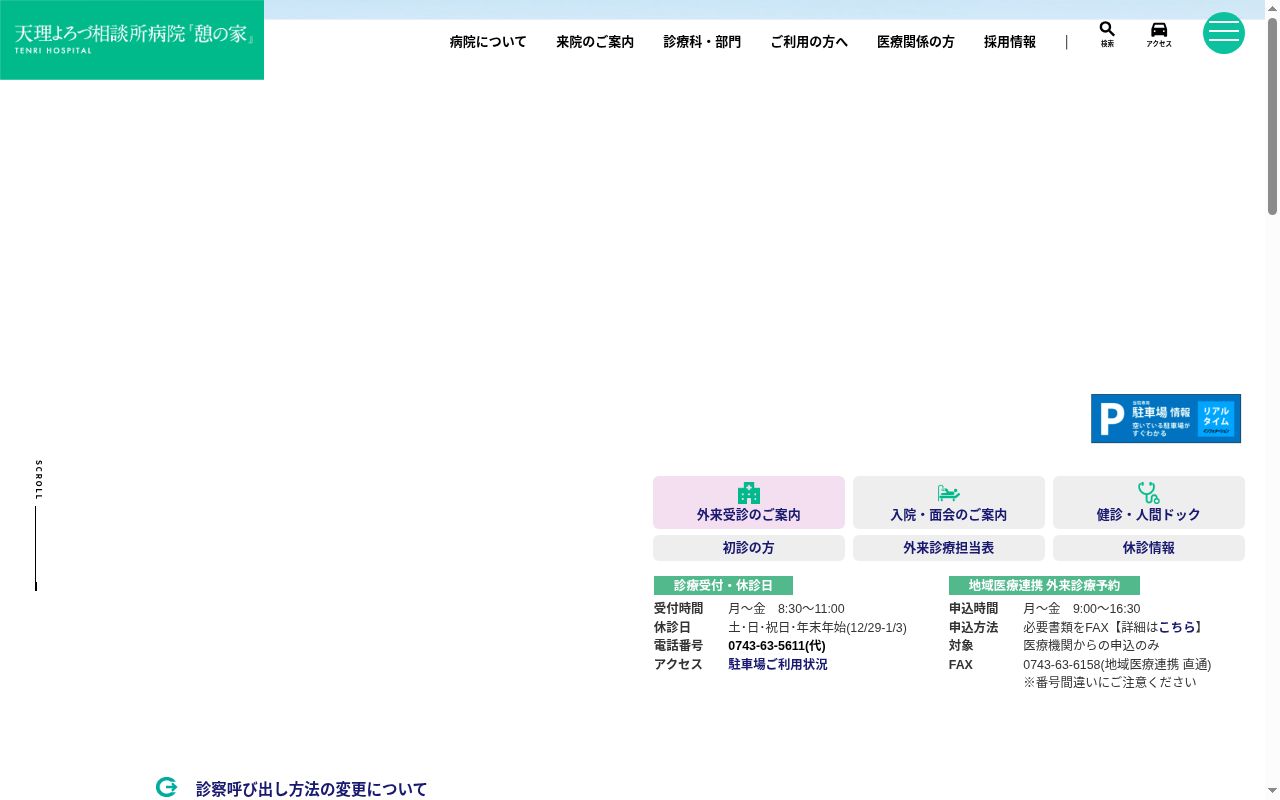Open the 採用情報 menu
This screenshot has height=800, width=1280.
pos(1010,42)
